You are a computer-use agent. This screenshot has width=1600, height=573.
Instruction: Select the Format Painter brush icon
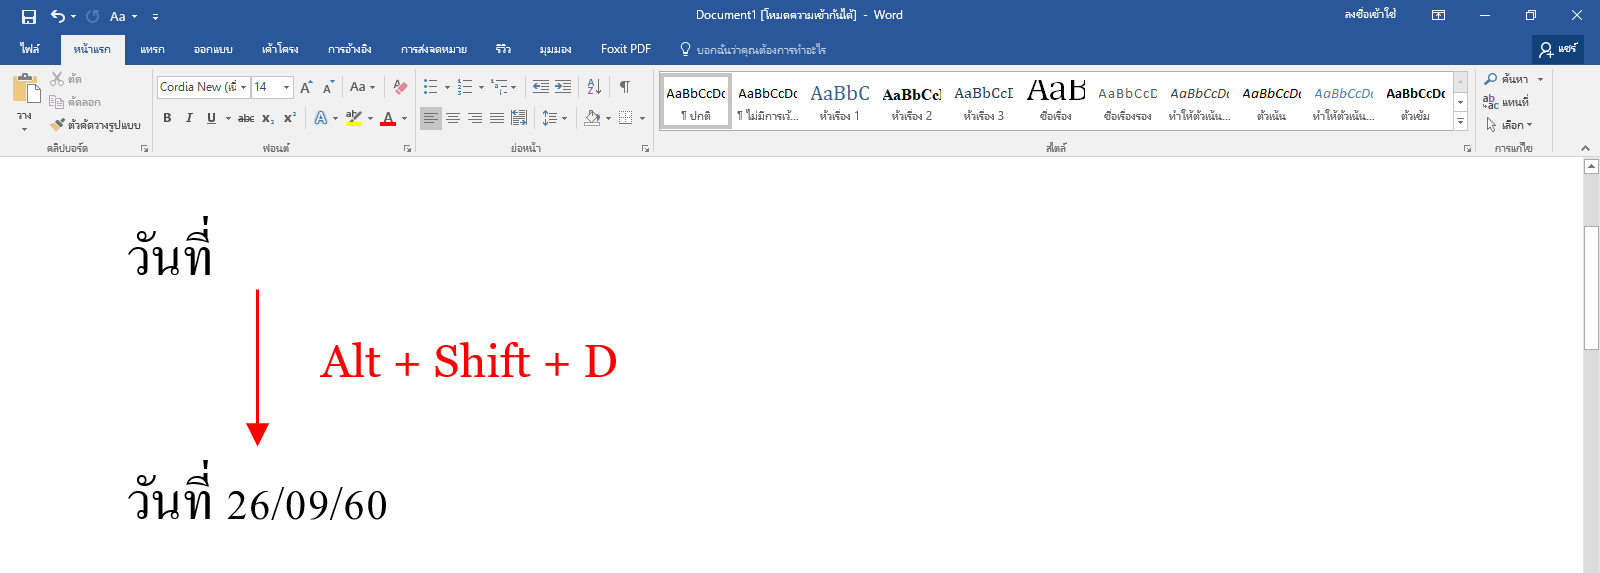(x=58, y=125)
